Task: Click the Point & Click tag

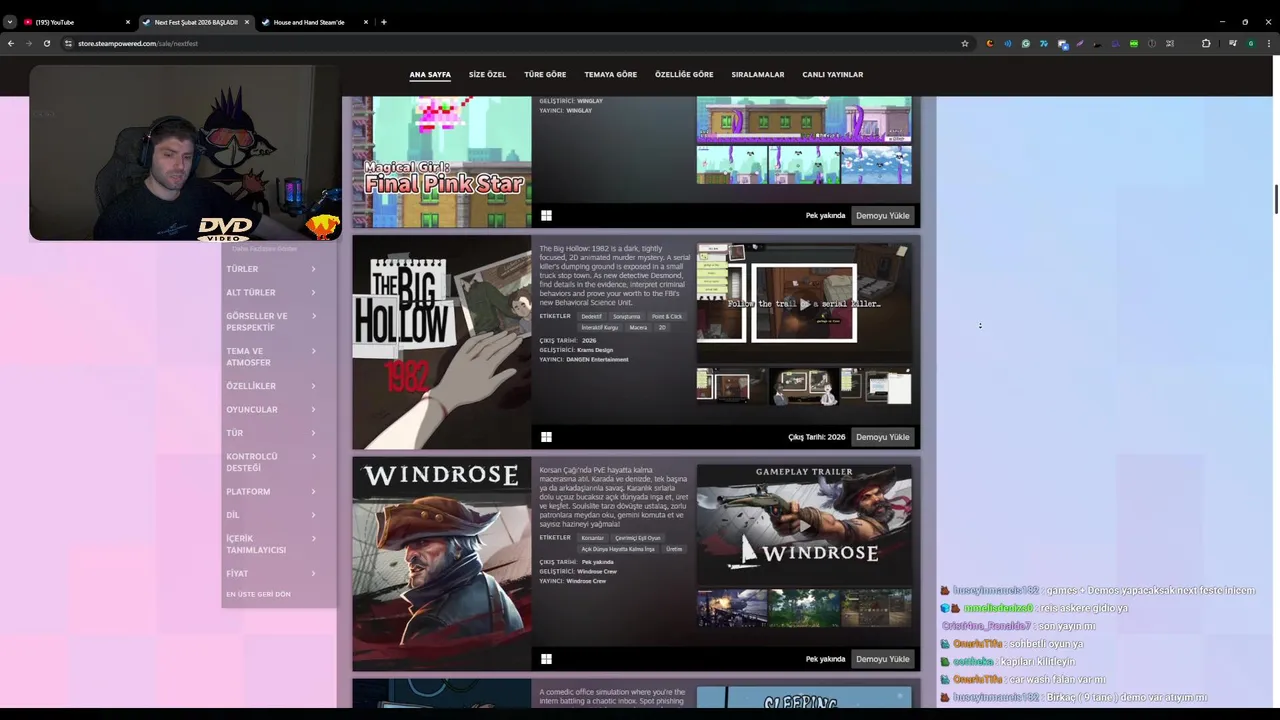Action: pos(667,316)
